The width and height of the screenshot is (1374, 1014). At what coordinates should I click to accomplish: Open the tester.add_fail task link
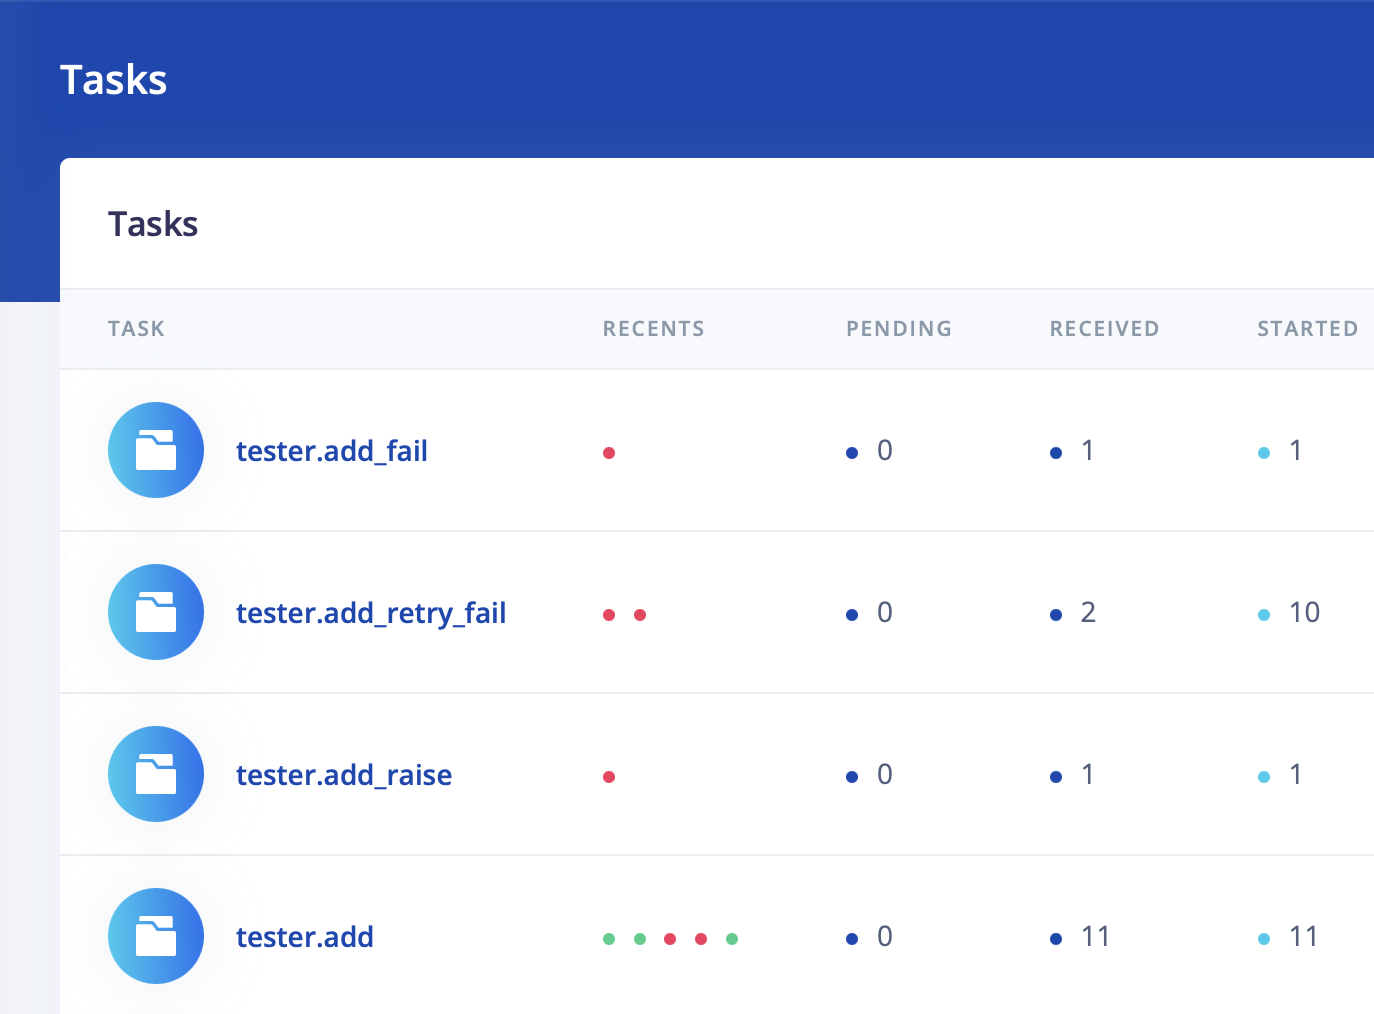coord(331,451)
